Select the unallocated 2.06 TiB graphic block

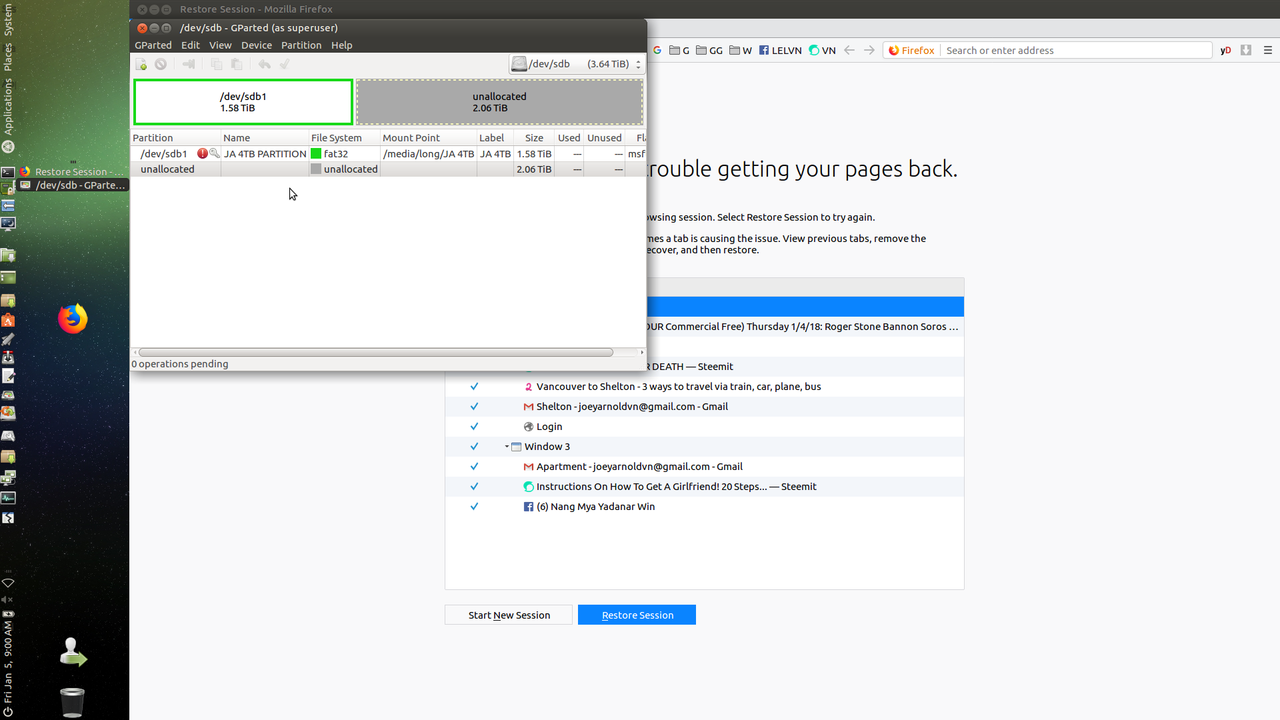[499, 102]
